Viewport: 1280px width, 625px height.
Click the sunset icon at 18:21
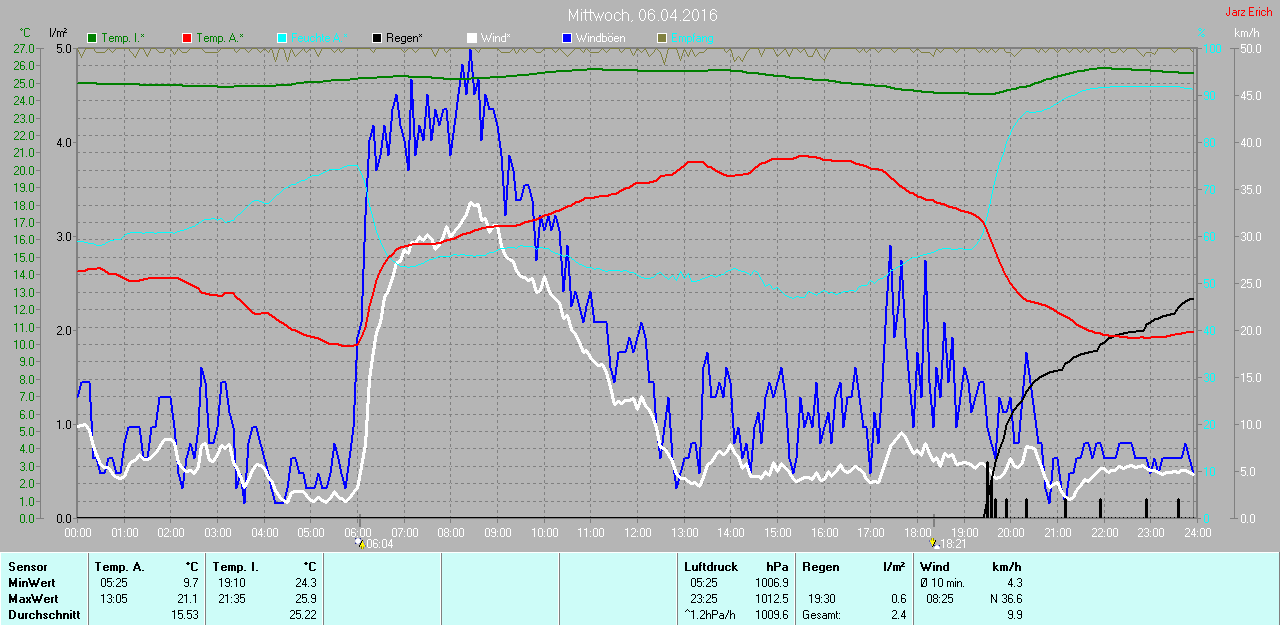click(x=933, y=543)
